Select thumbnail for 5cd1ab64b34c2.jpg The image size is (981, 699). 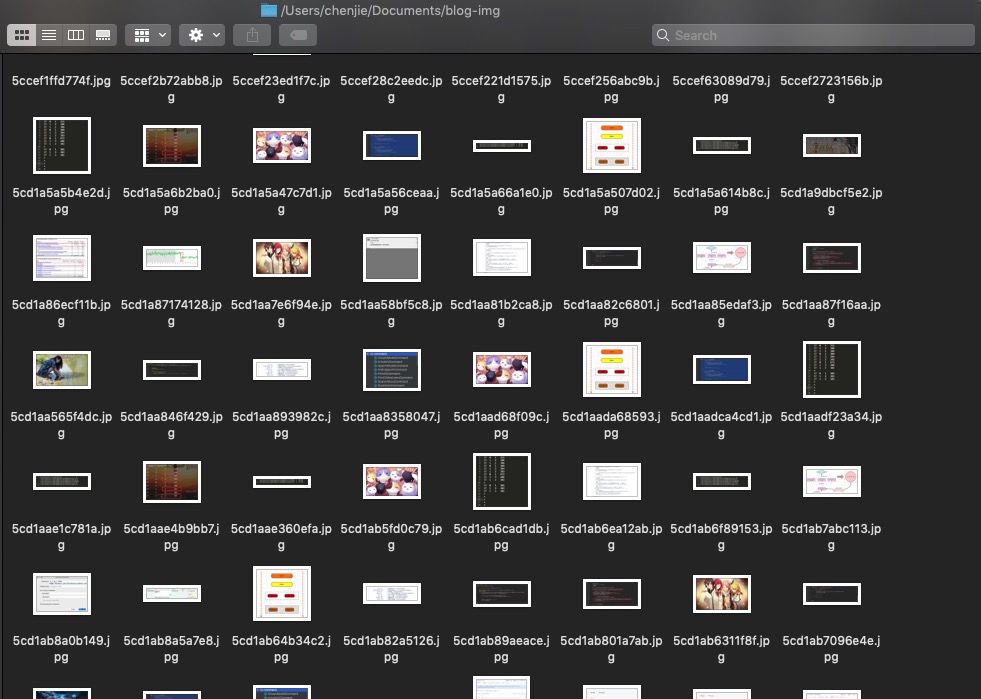[282, 593]
